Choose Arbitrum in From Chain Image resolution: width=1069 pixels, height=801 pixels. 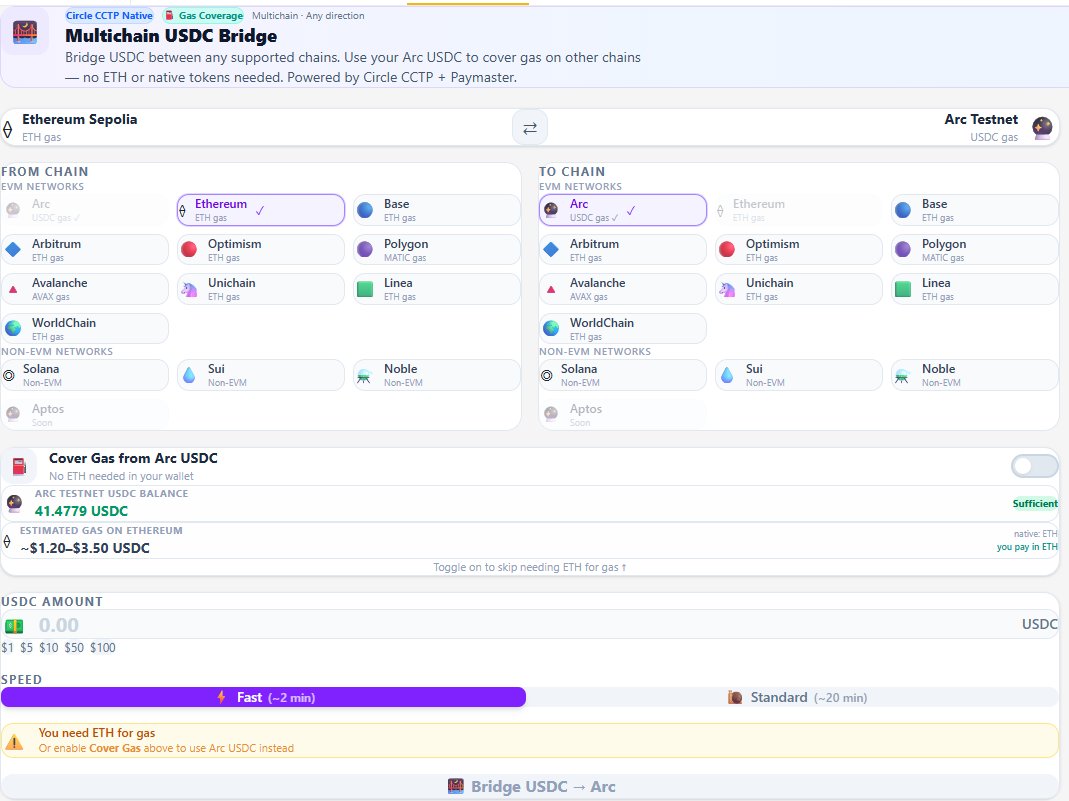coord(85,250)
